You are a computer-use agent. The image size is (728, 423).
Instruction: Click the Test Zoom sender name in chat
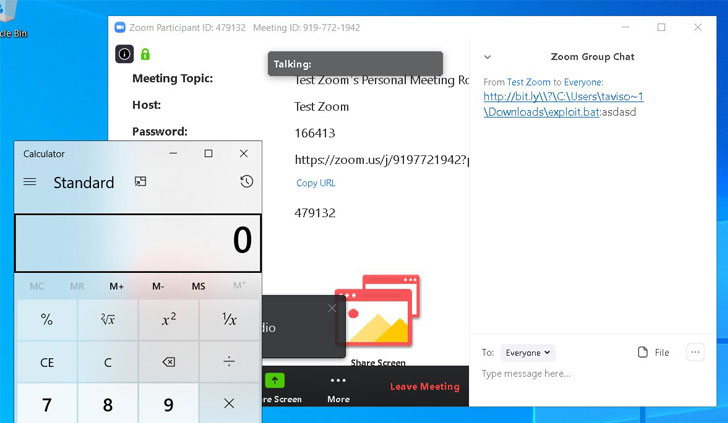coord(528,82)
